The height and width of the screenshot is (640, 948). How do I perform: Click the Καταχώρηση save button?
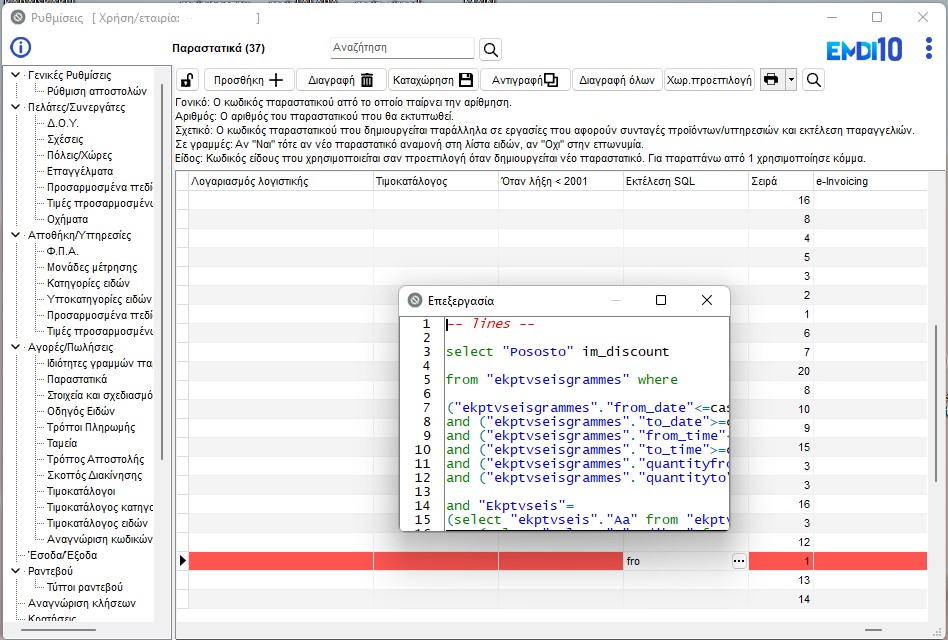click(x=433, y=80)
